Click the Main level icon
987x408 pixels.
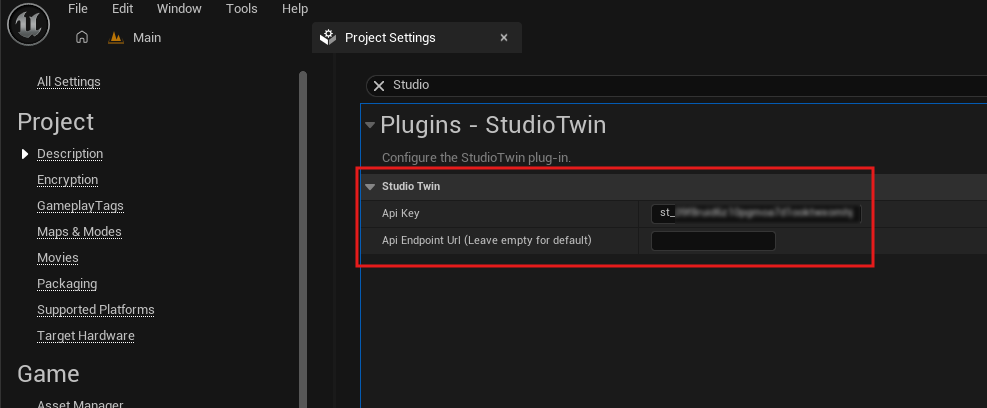coord(115,38)
